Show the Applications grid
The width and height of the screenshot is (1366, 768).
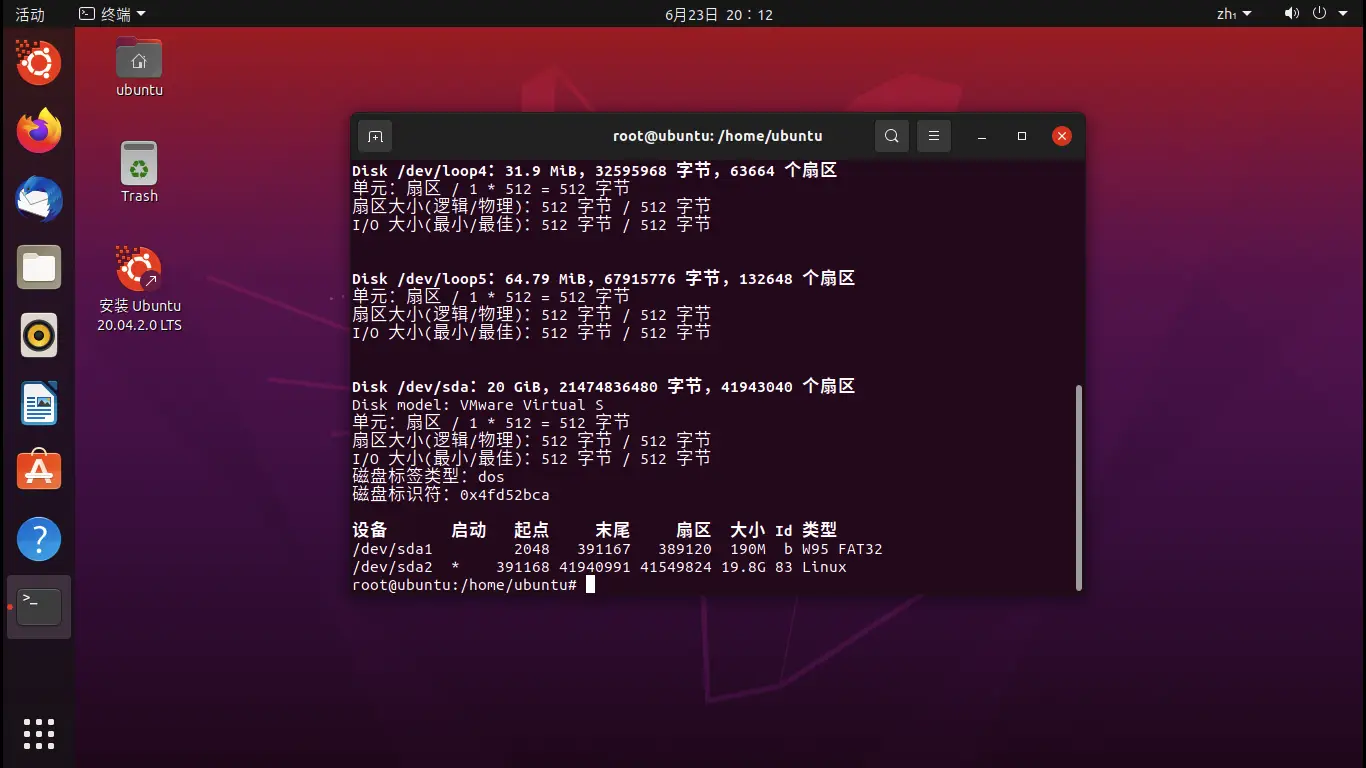point(38,733)
